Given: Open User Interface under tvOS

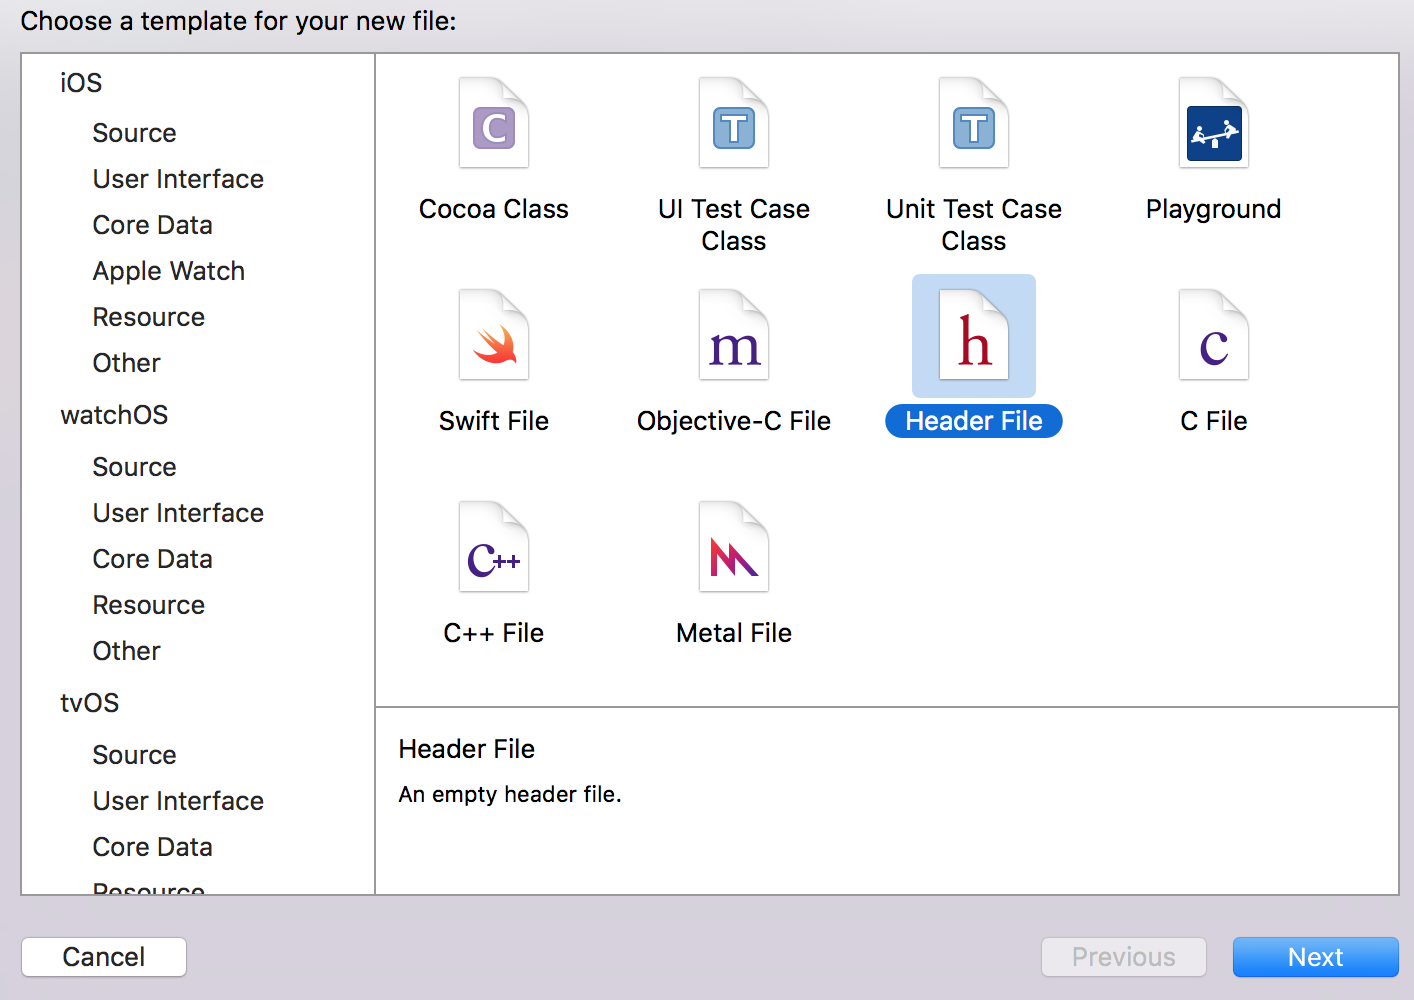Looking at the screenshot, I should (178, 801).
